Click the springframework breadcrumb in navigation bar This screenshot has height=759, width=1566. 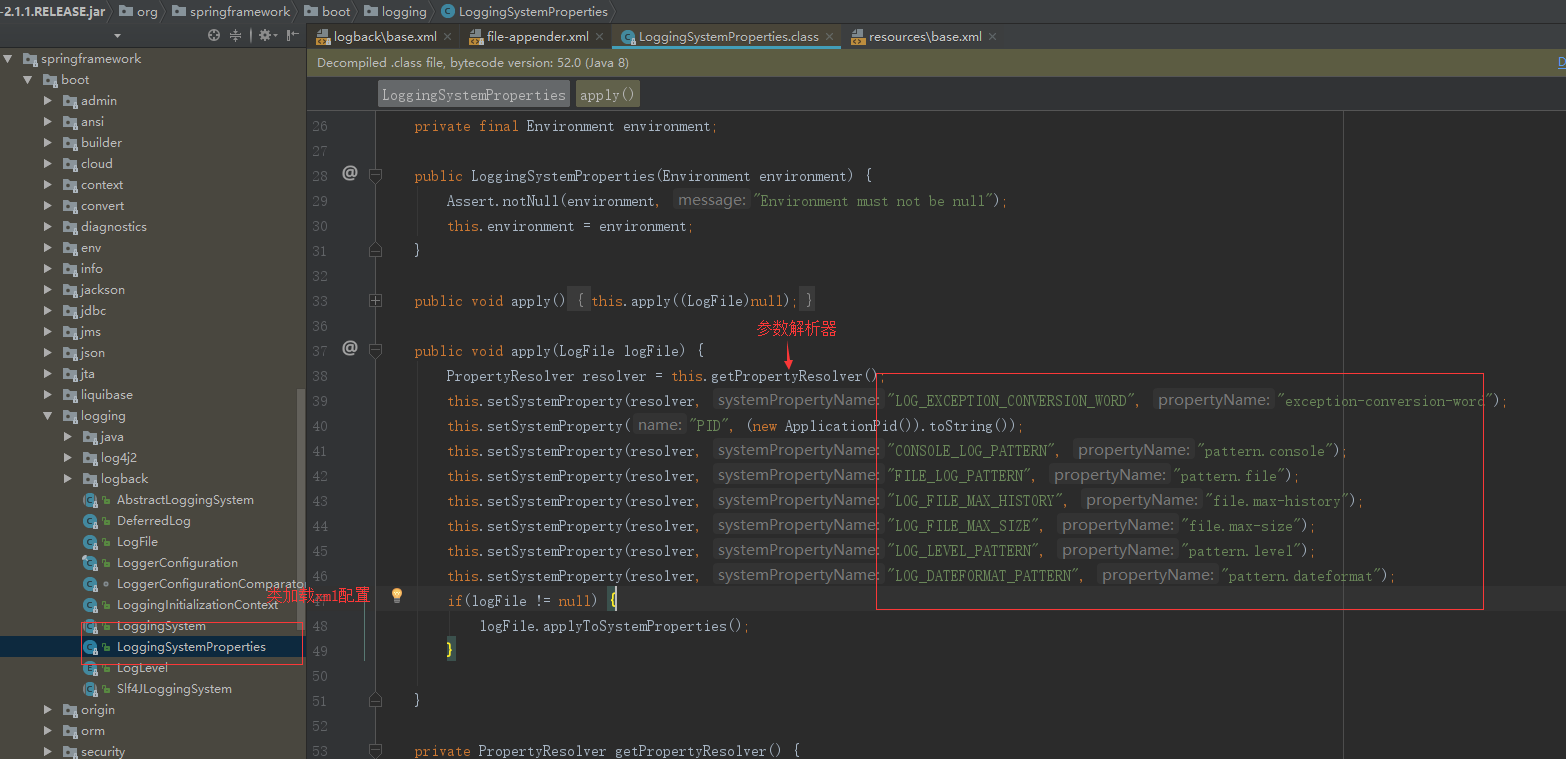tap(231, 11)
